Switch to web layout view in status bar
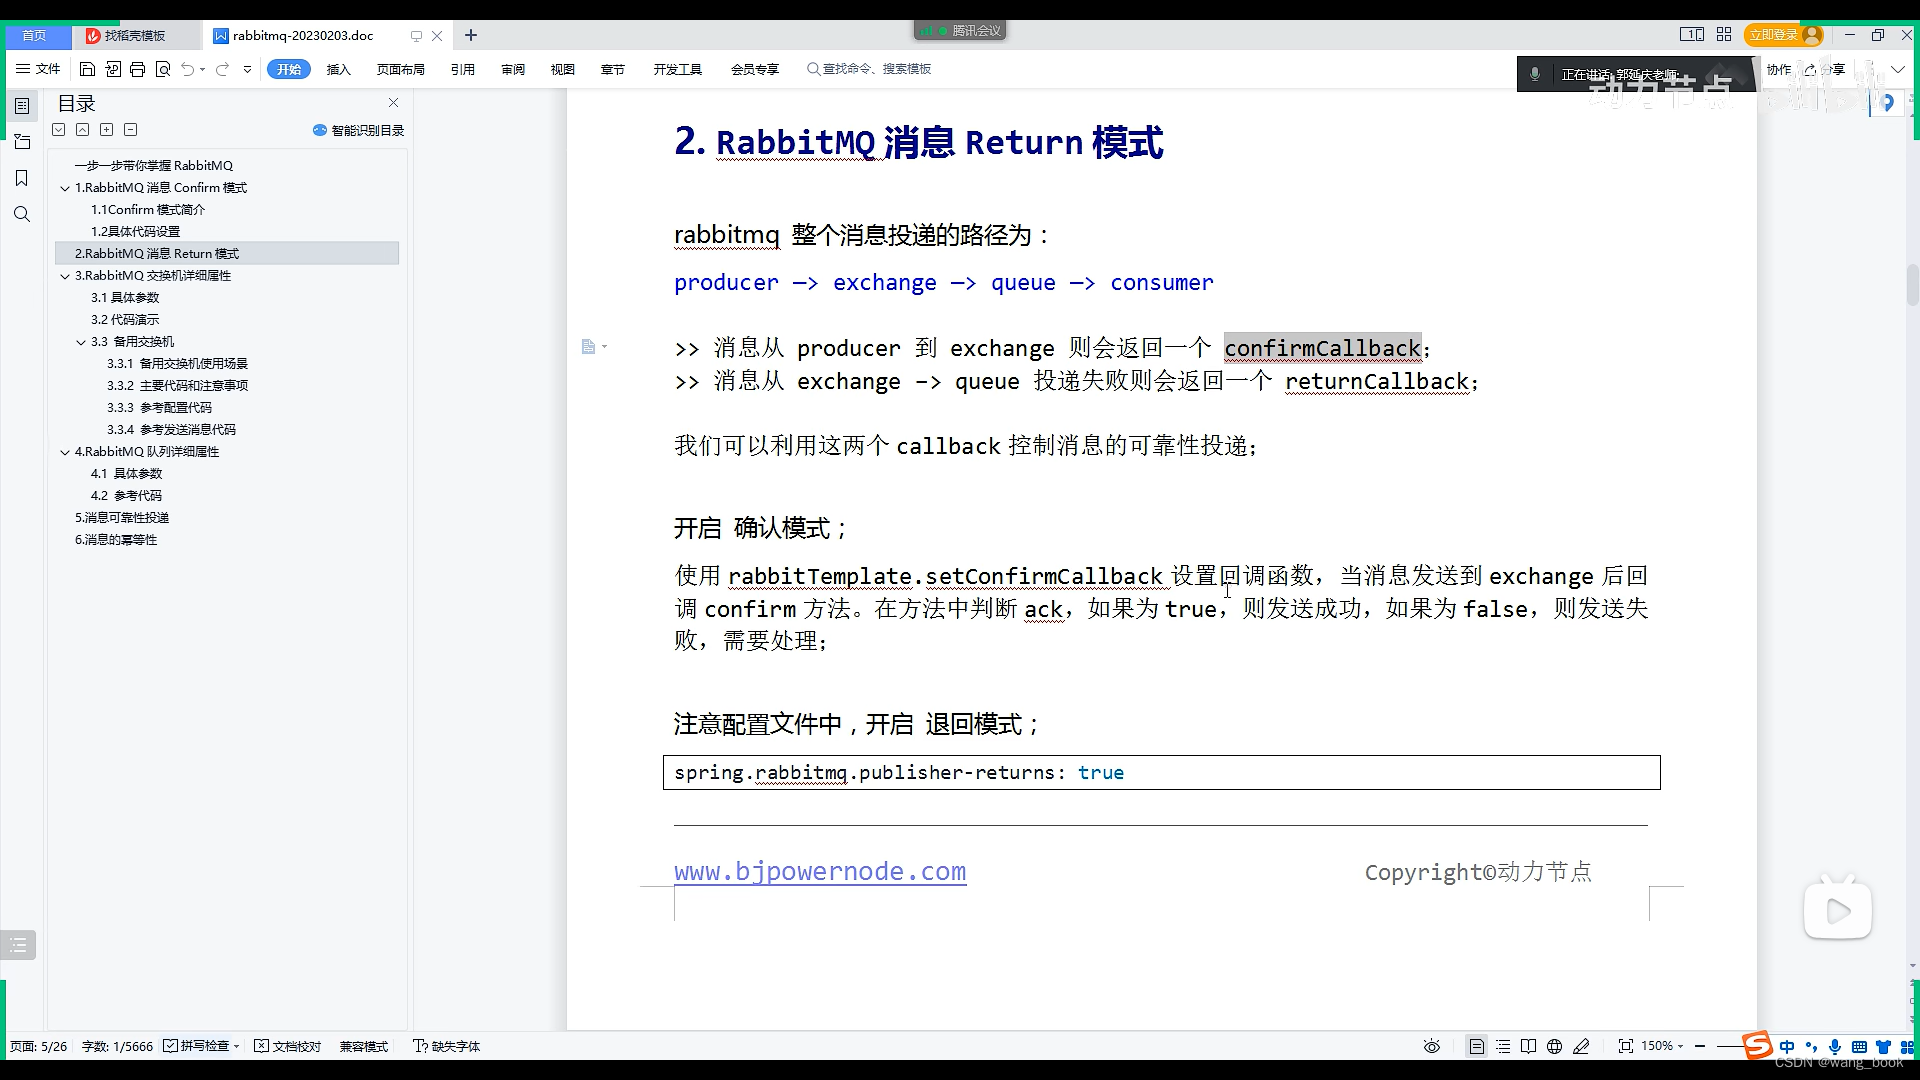Screen dimensions: 1920x1080 click(1556, 1046)
